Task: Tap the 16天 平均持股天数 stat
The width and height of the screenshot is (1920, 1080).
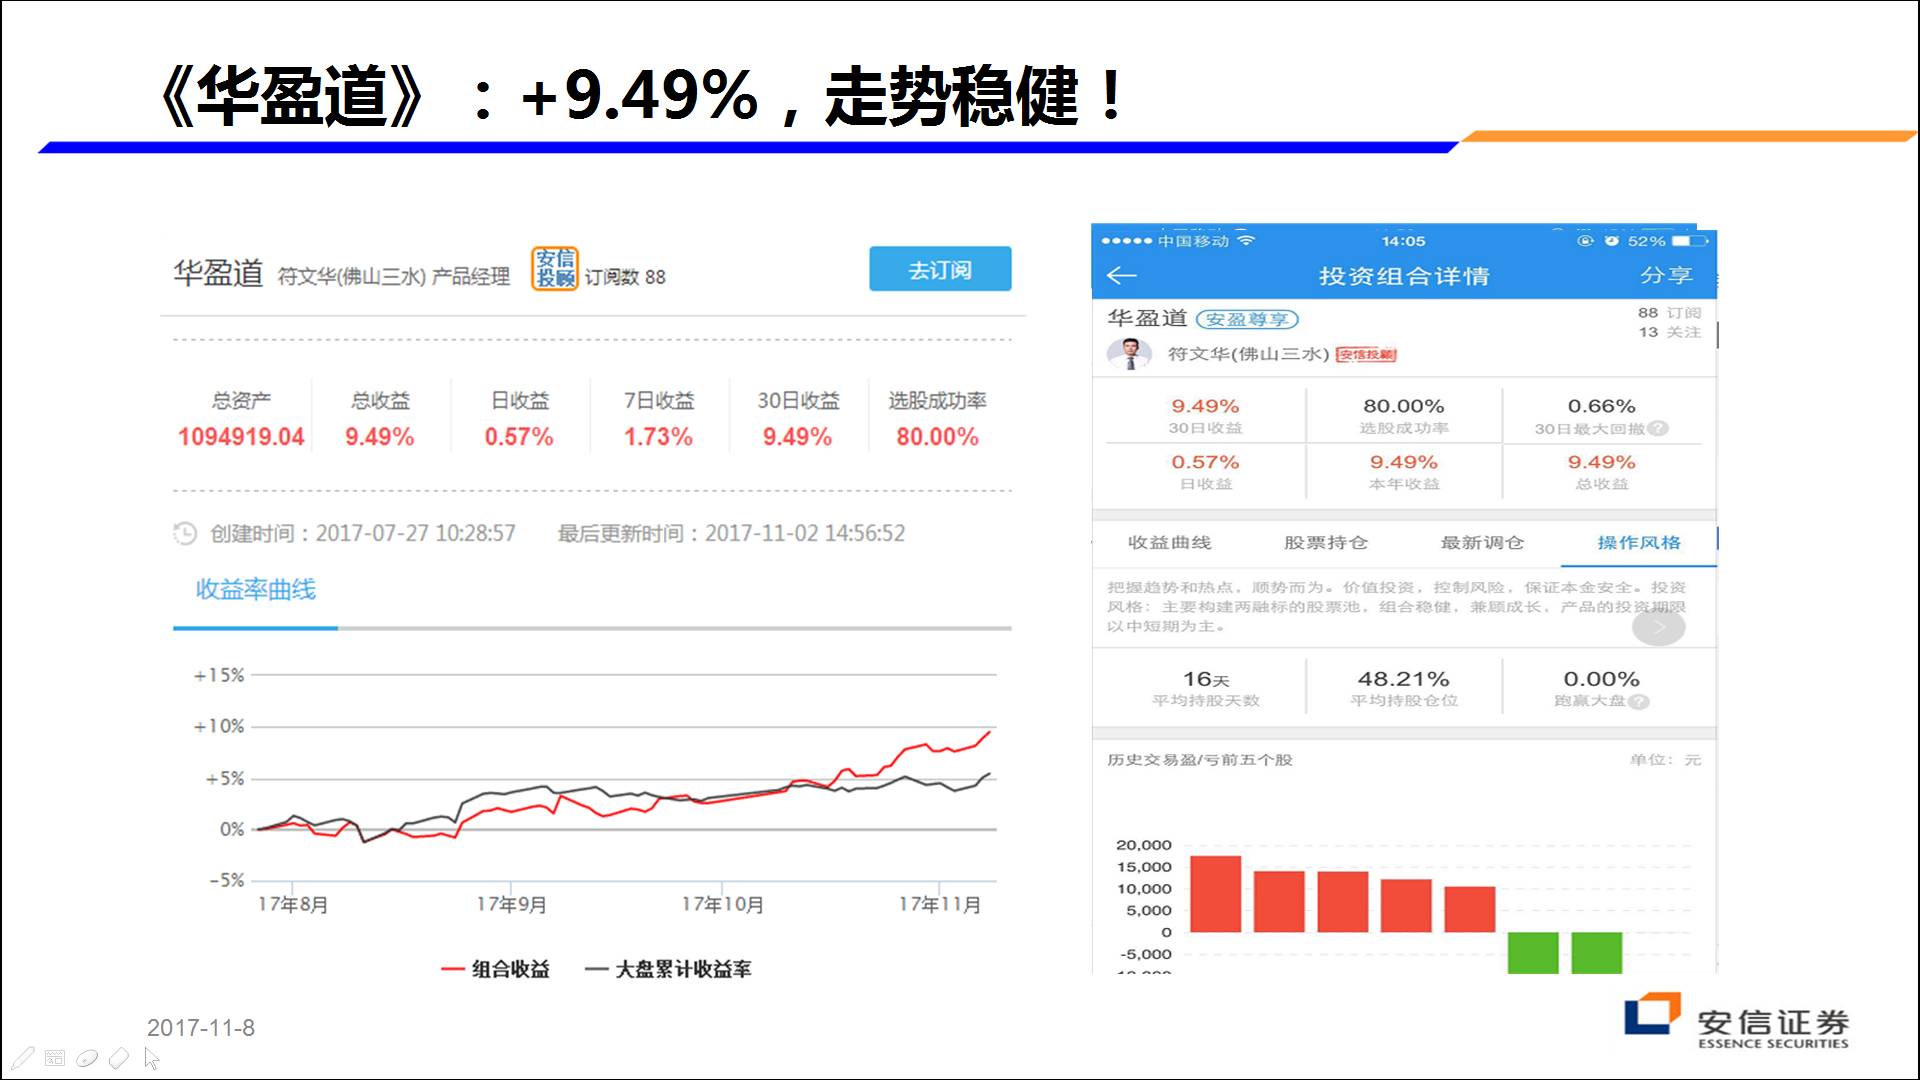Action: [x=1206, y=688]
